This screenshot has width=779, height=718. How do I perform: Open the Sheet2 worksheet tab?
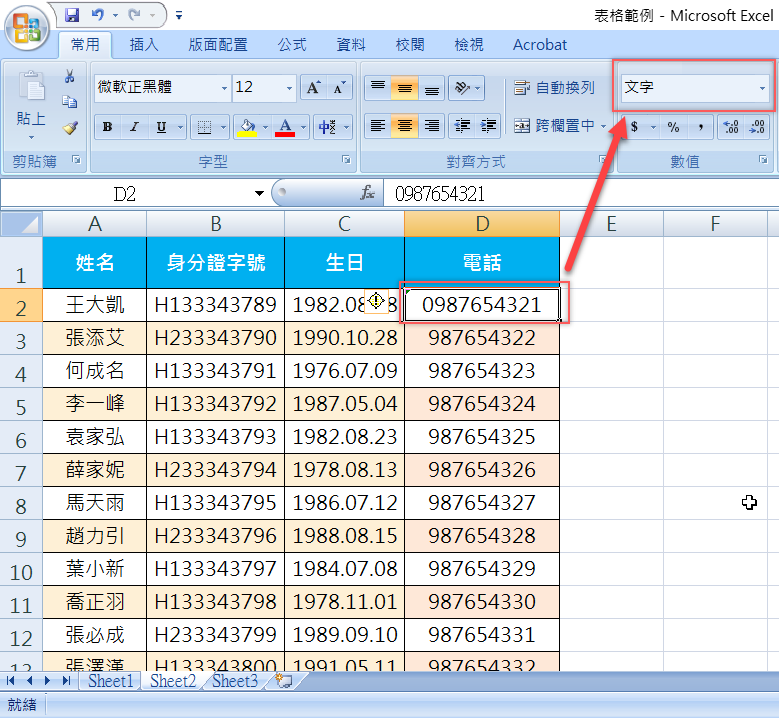173,681
